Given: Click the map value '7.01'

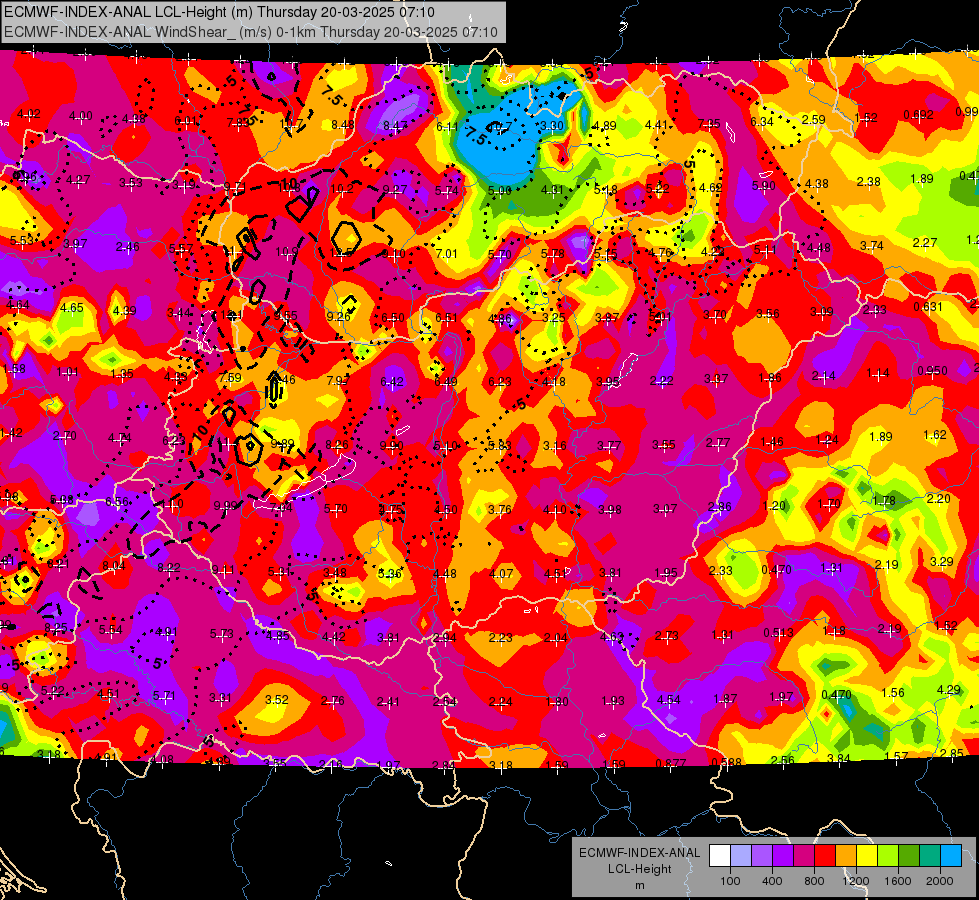Looking at the screenshot, I should (446, 253).
